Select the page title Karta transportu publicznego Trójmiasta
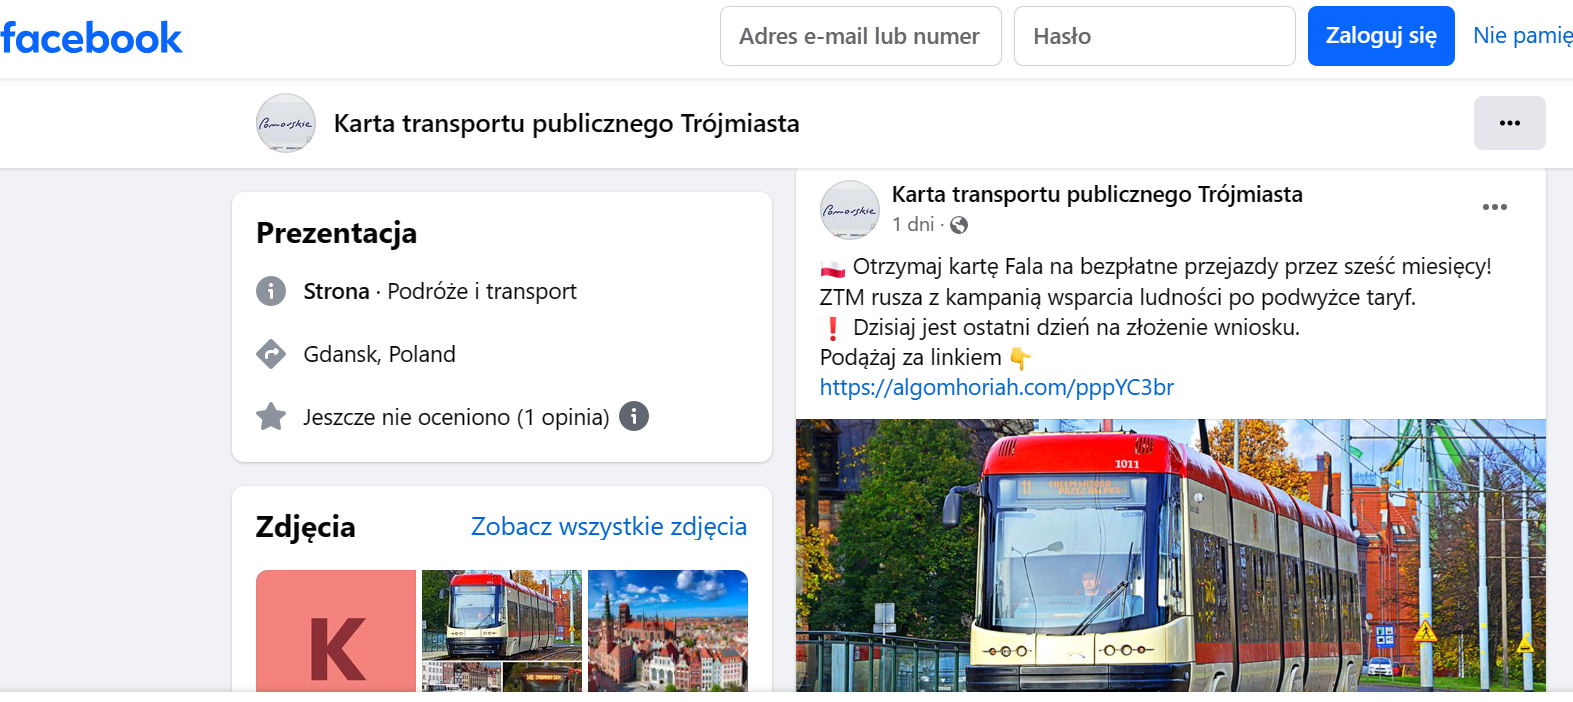The width and height of the screenshot is (1573, 702). coord(567,123)
